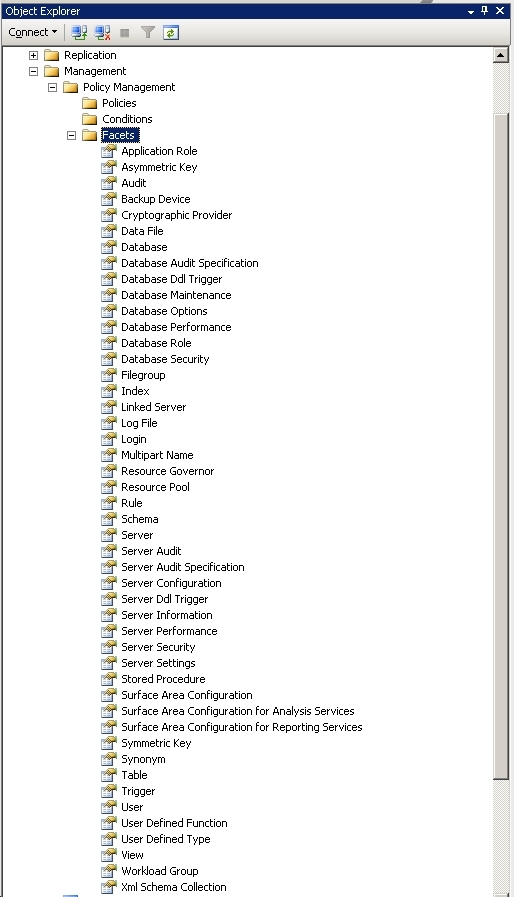
Task: Click the Connect Object Explorer toolbar icon
Action: tap(79, 33)
